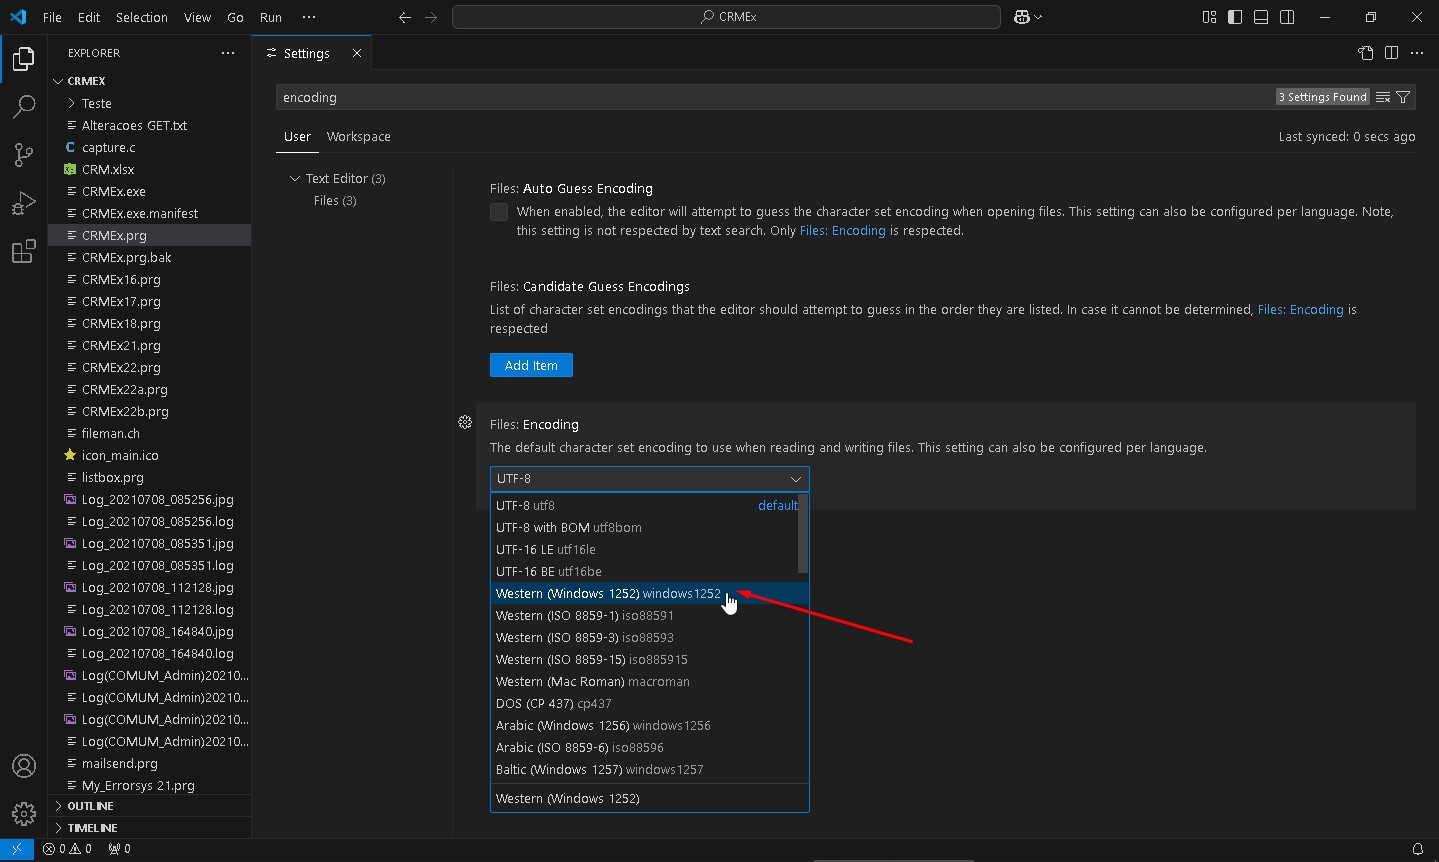Open the Selection menu
This screenshot has height=862, width=1439.
click(141, 17)
